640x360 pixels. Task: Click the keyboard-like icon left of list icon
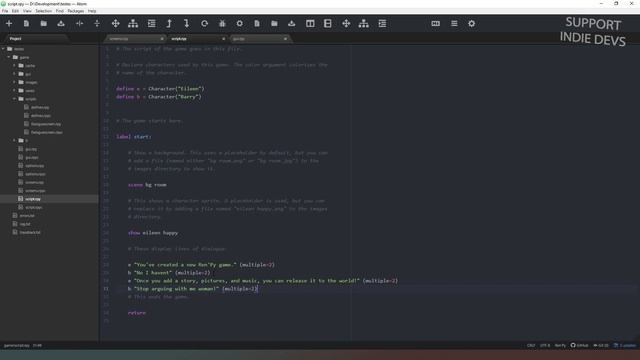click(436, 24)
